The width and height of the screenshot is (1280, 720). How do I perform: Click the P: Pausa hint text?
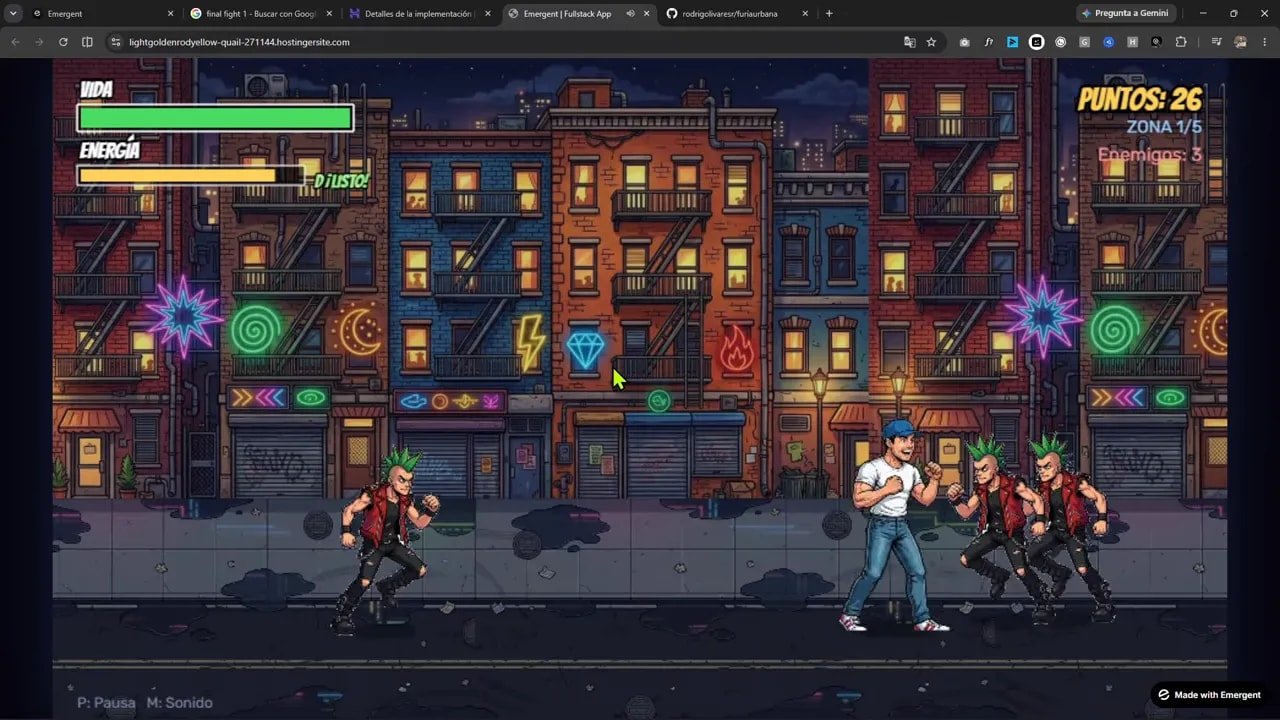click(x=106, y=703)
